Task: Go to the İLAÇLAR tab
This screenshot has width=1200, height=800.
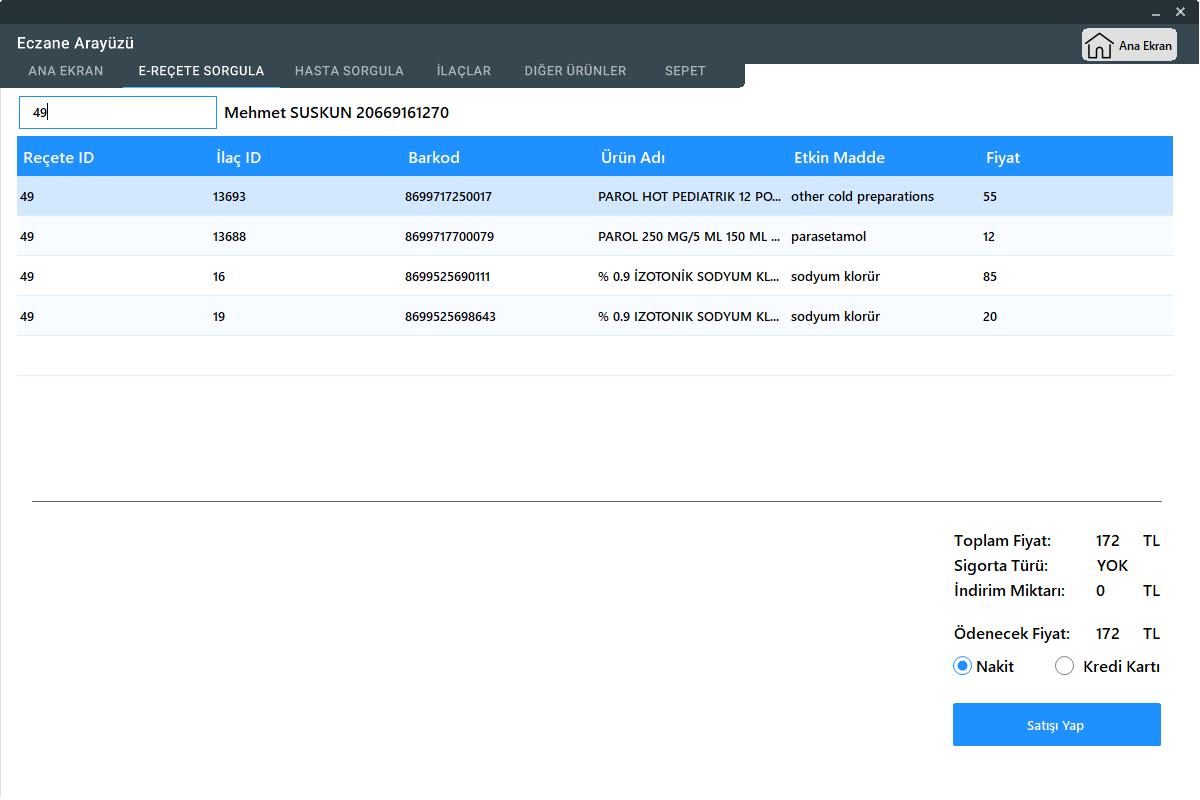Action: click(464, 71)
